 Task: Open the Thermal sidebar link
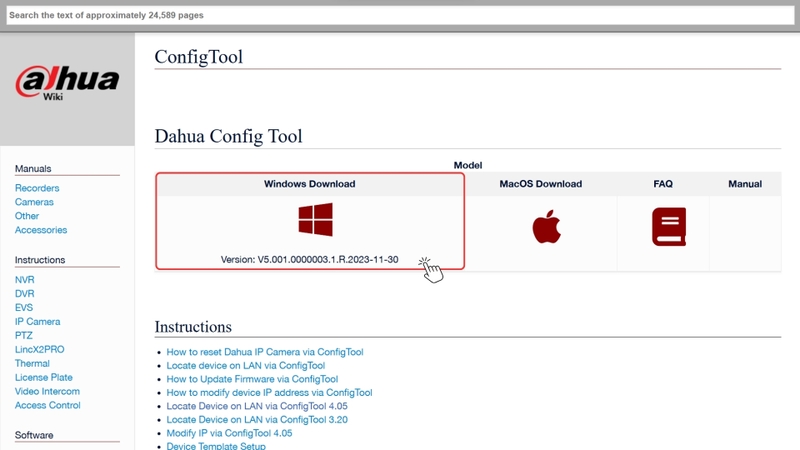pyautogui.click(x=32, y=363)
